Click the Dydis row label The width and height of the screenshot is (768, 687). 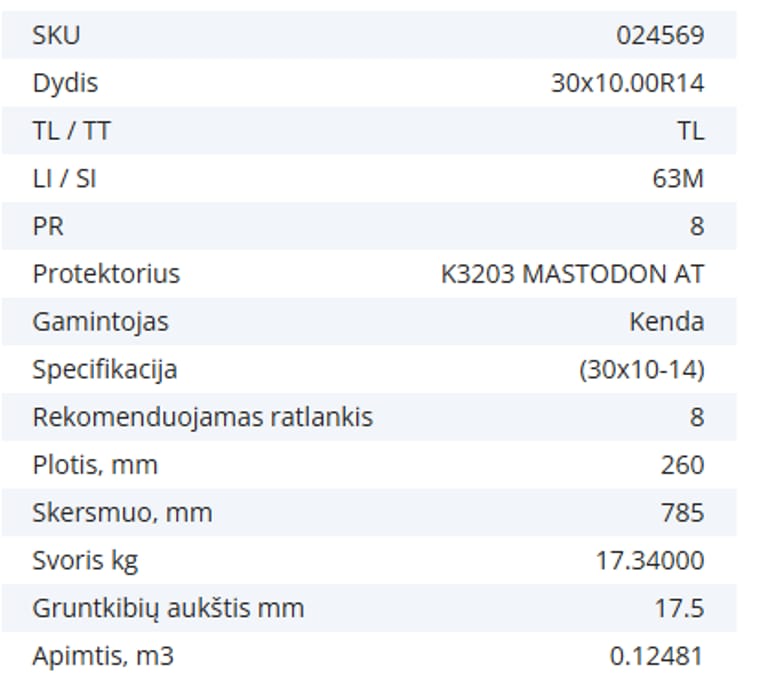click(65, 83)
